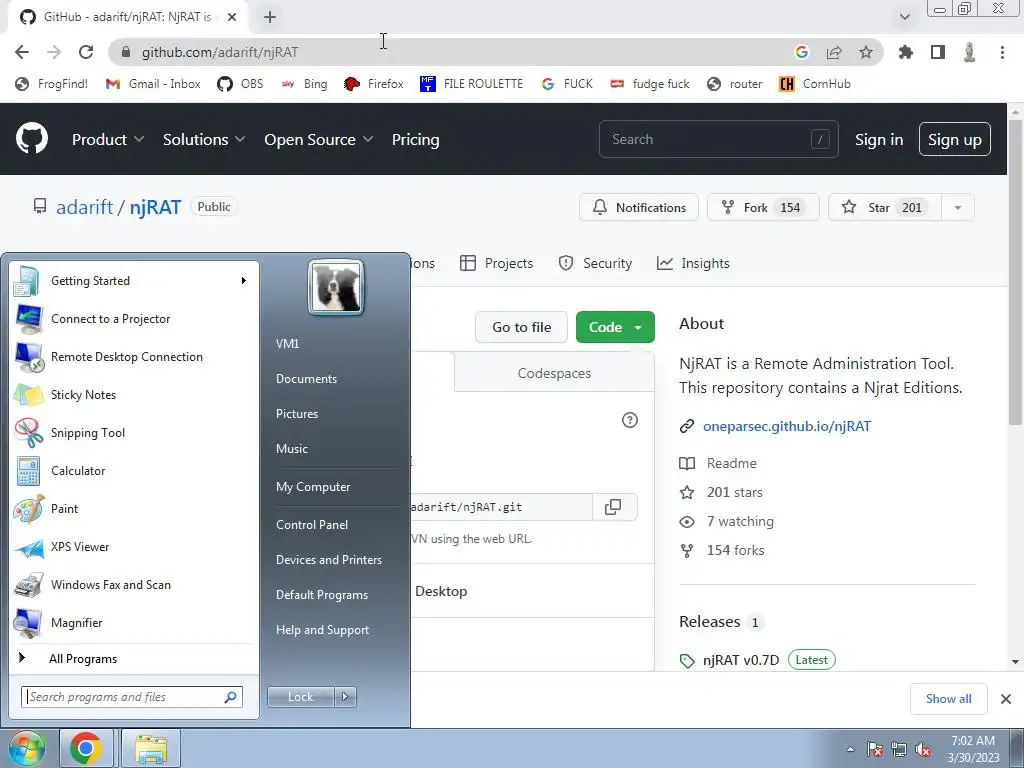Open Chrome side panel icon

coord(938,52)
